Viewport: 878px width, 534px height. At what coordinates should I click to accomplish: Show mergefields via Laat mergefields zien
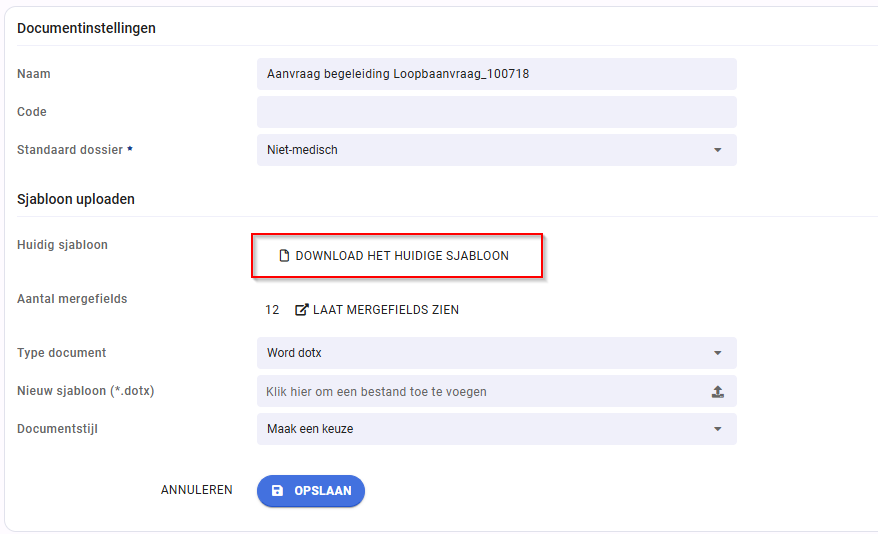(377, 310)
